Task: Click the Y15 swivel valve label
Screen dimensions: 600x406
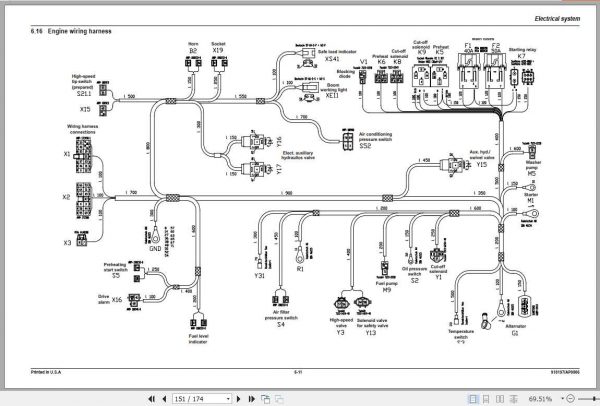Action: click(x=482, y=164)
